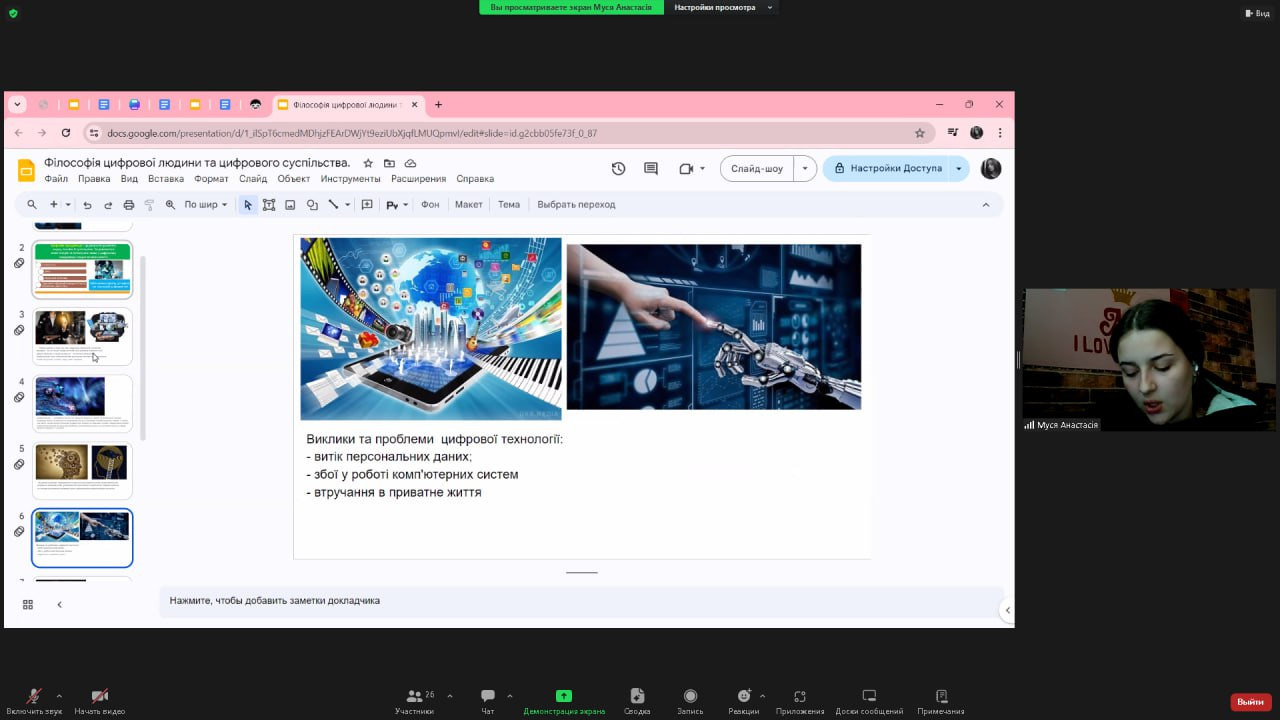1280x720 pixels.
Task: Open version history clock icon
Action: [x=618, y=169]
